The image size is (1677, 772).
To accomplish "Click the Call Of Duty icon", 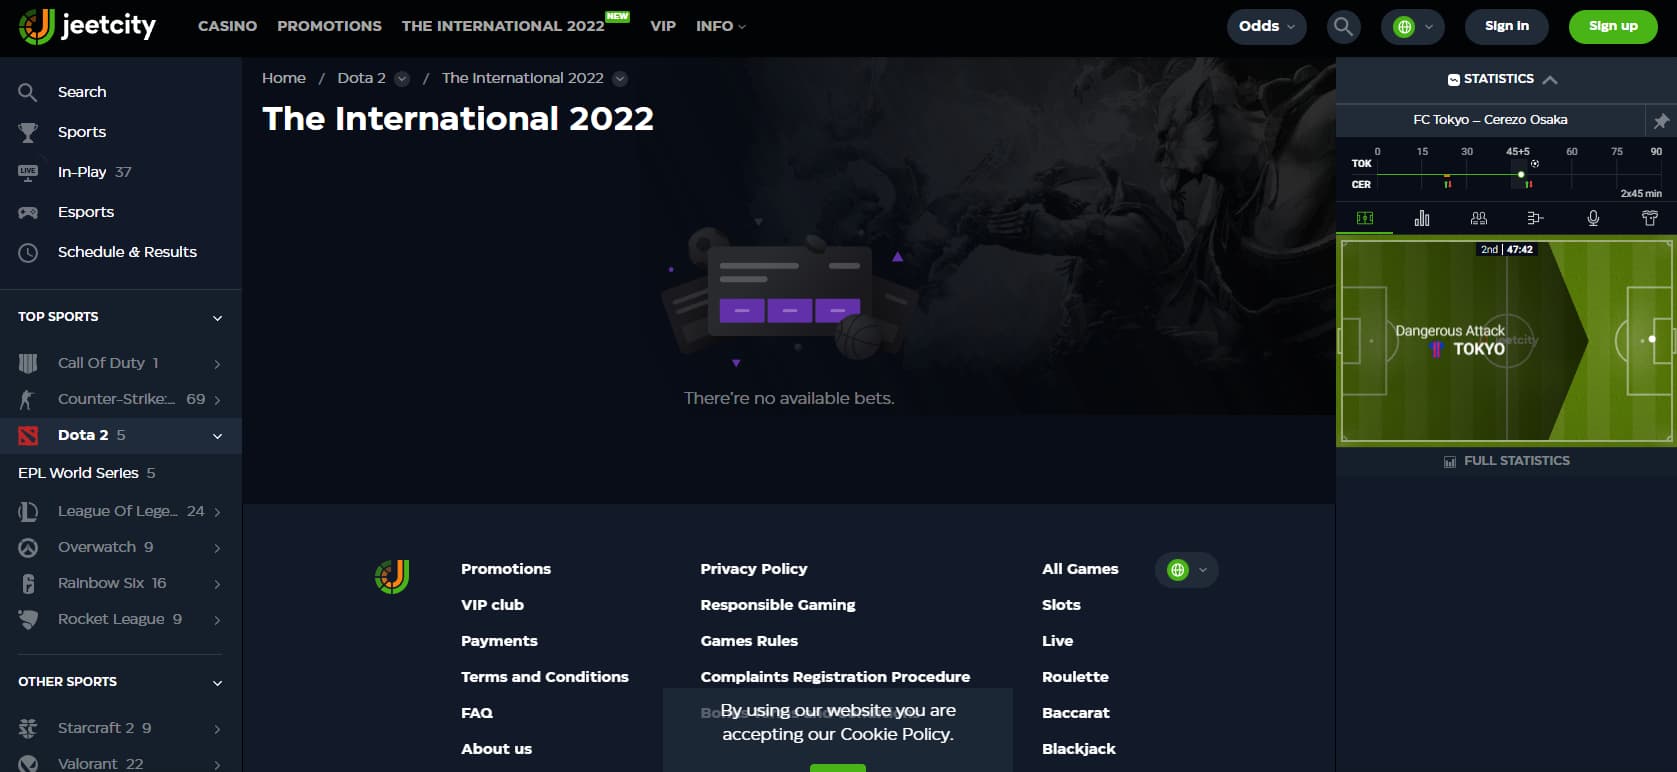I will 28,363.
